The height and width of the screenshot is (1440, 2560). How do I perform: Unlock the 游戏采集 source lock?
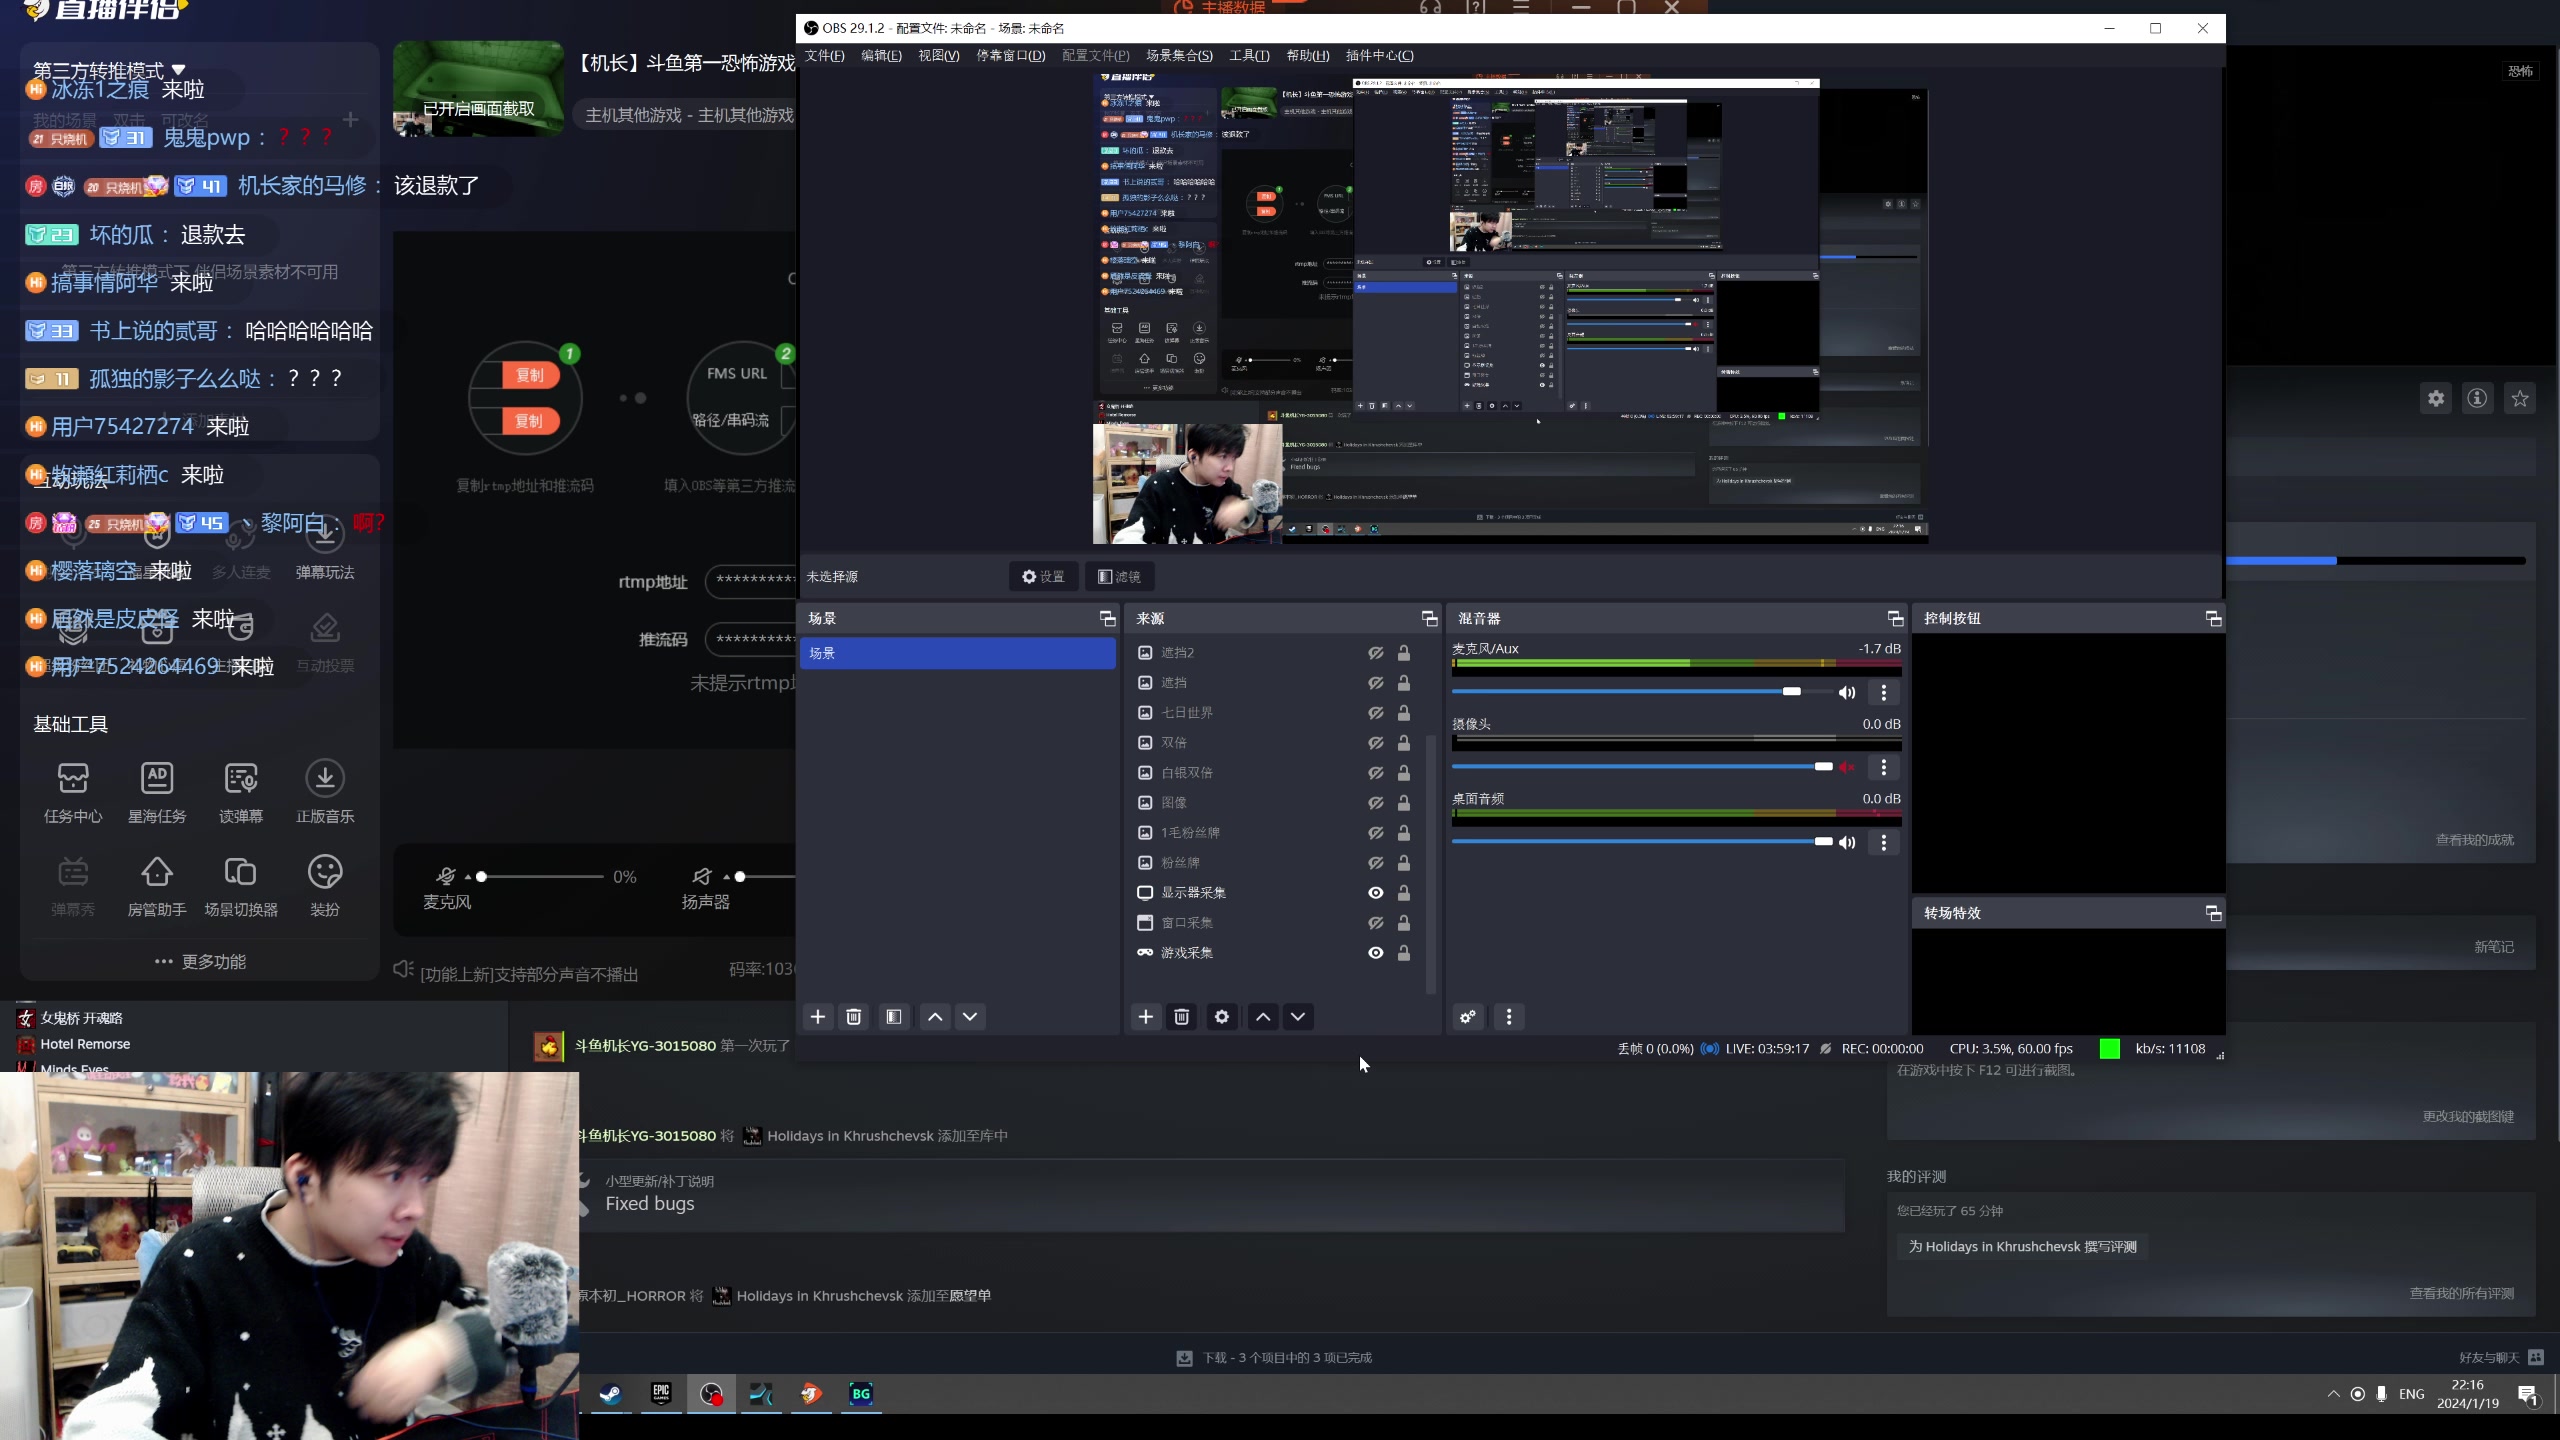point(1403,953)
